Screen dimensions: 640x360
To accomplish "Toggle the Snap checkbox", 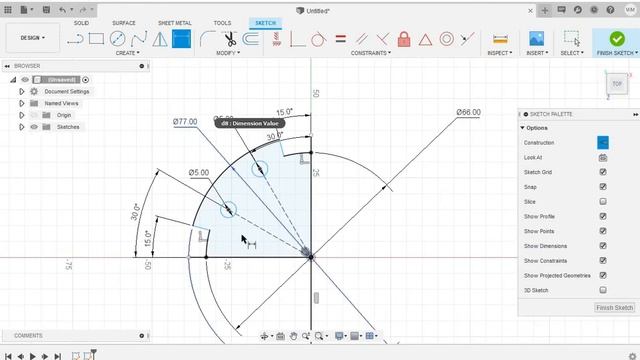I will [x=603, y=187].
